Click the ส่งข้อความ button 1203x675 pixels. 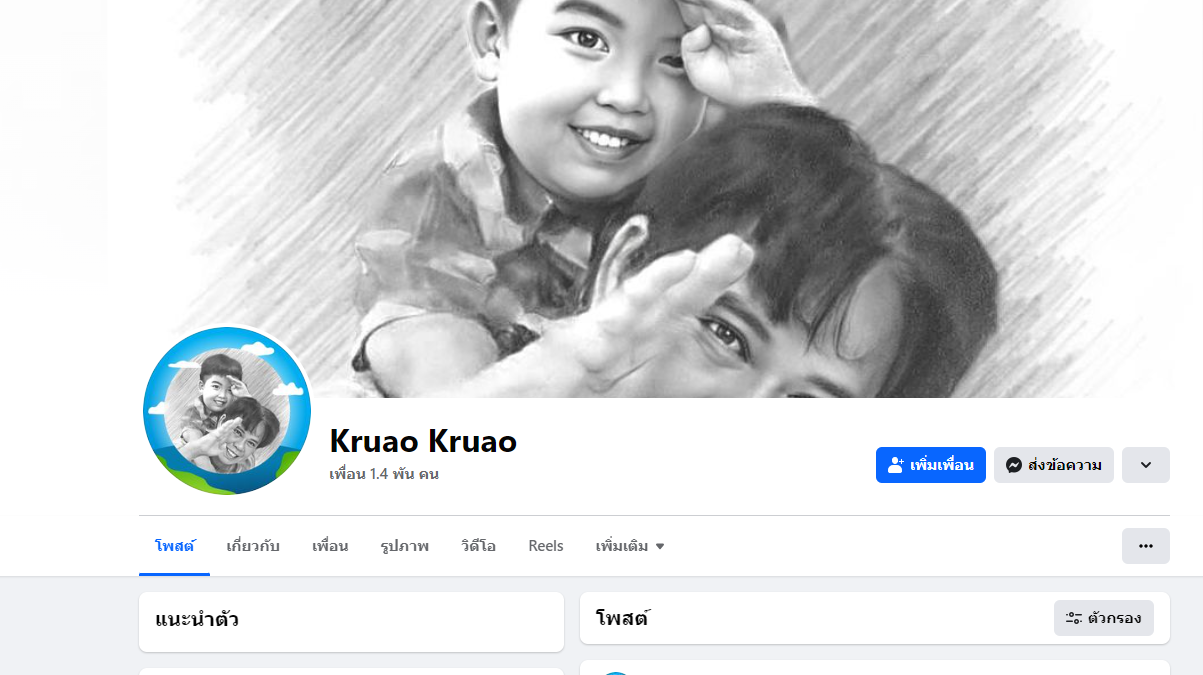[x=1054, y=465]
